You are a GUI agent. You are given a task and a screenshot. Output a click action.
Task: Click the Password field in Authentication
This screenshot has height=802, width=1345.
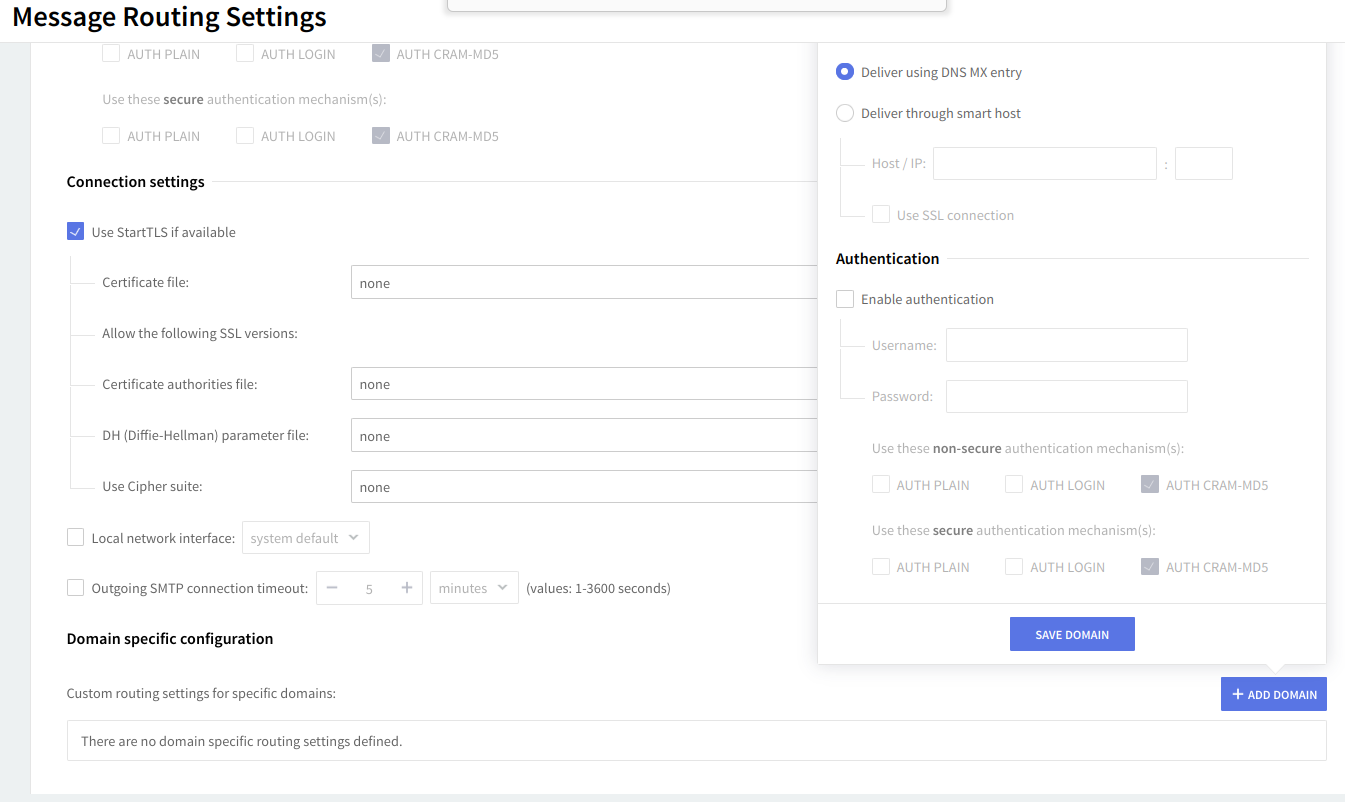(x=1066, y=396)
